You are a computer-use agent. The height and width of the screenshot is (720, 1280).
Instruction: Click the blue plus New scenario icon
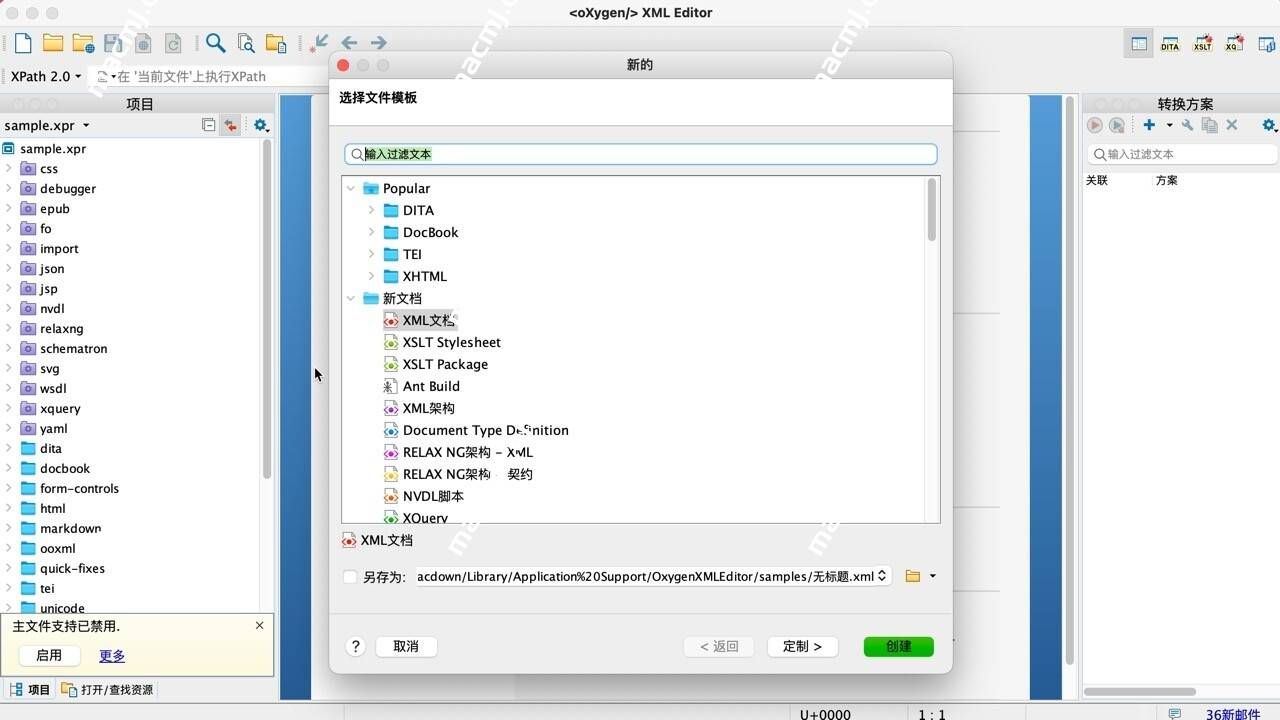(1149, 125)
